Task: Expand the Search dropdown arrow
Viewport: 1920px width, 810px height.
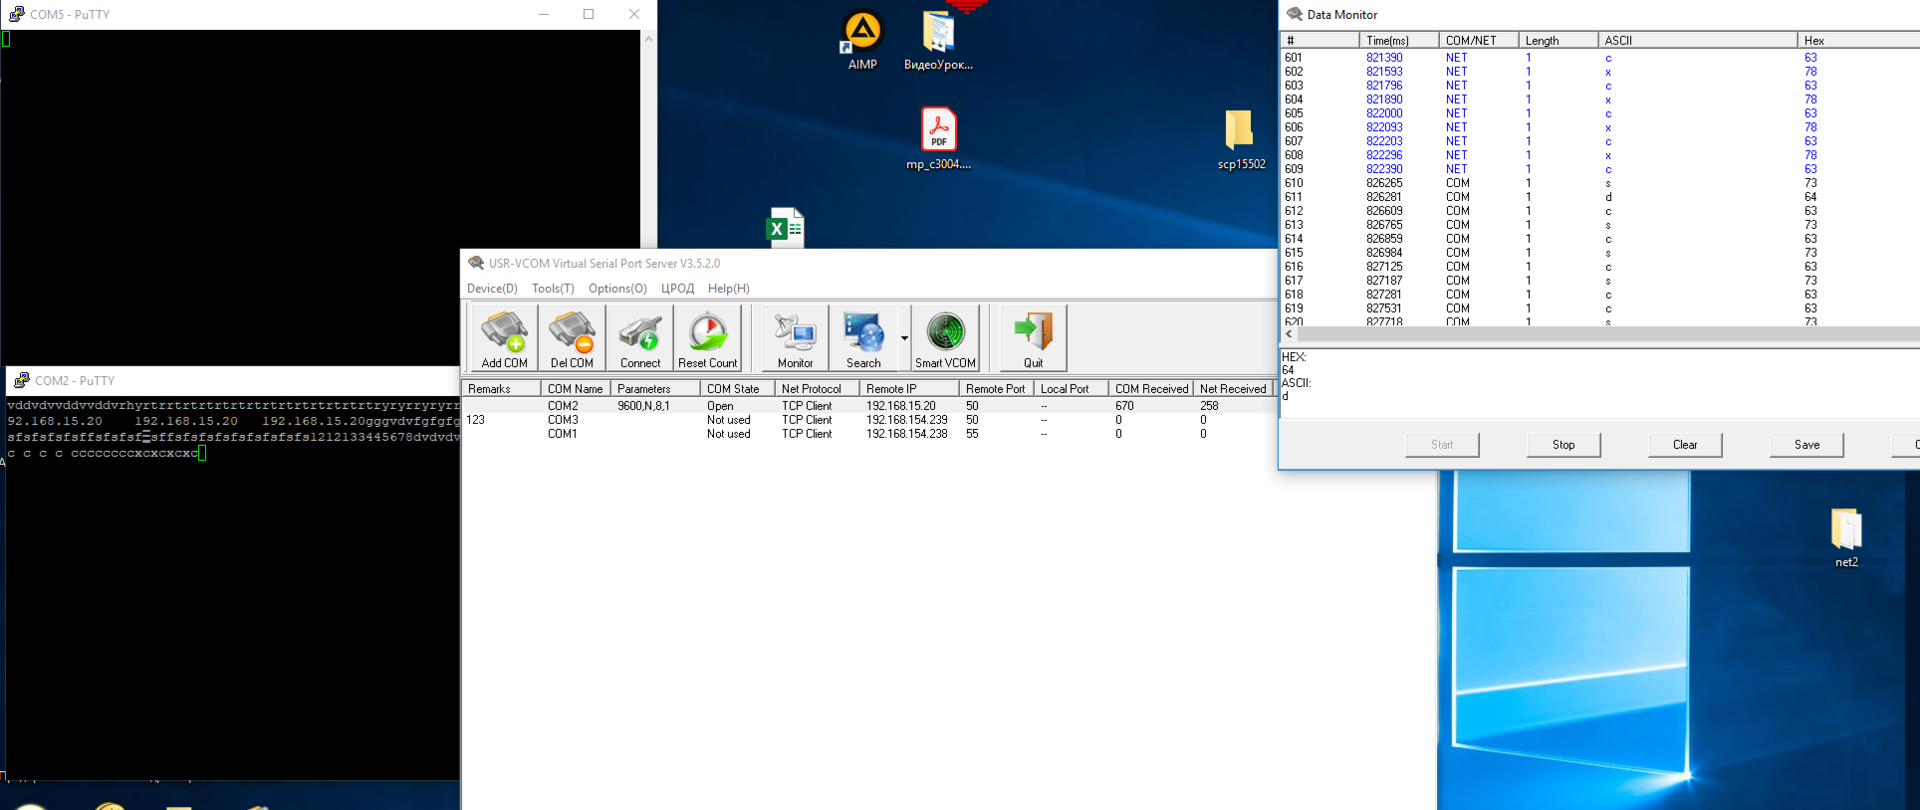Action: [904, 338]
